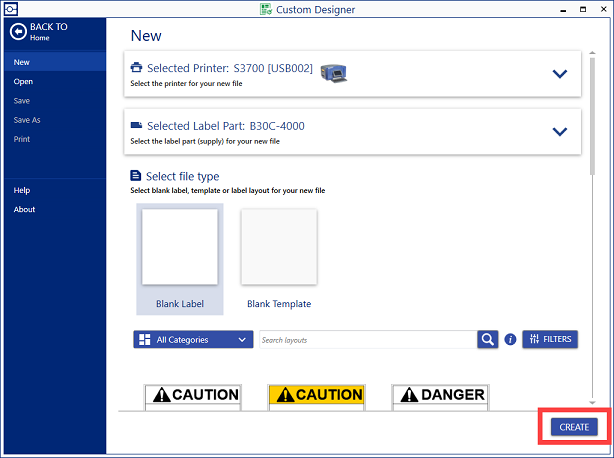Click the blue info icon

[510, 340]
